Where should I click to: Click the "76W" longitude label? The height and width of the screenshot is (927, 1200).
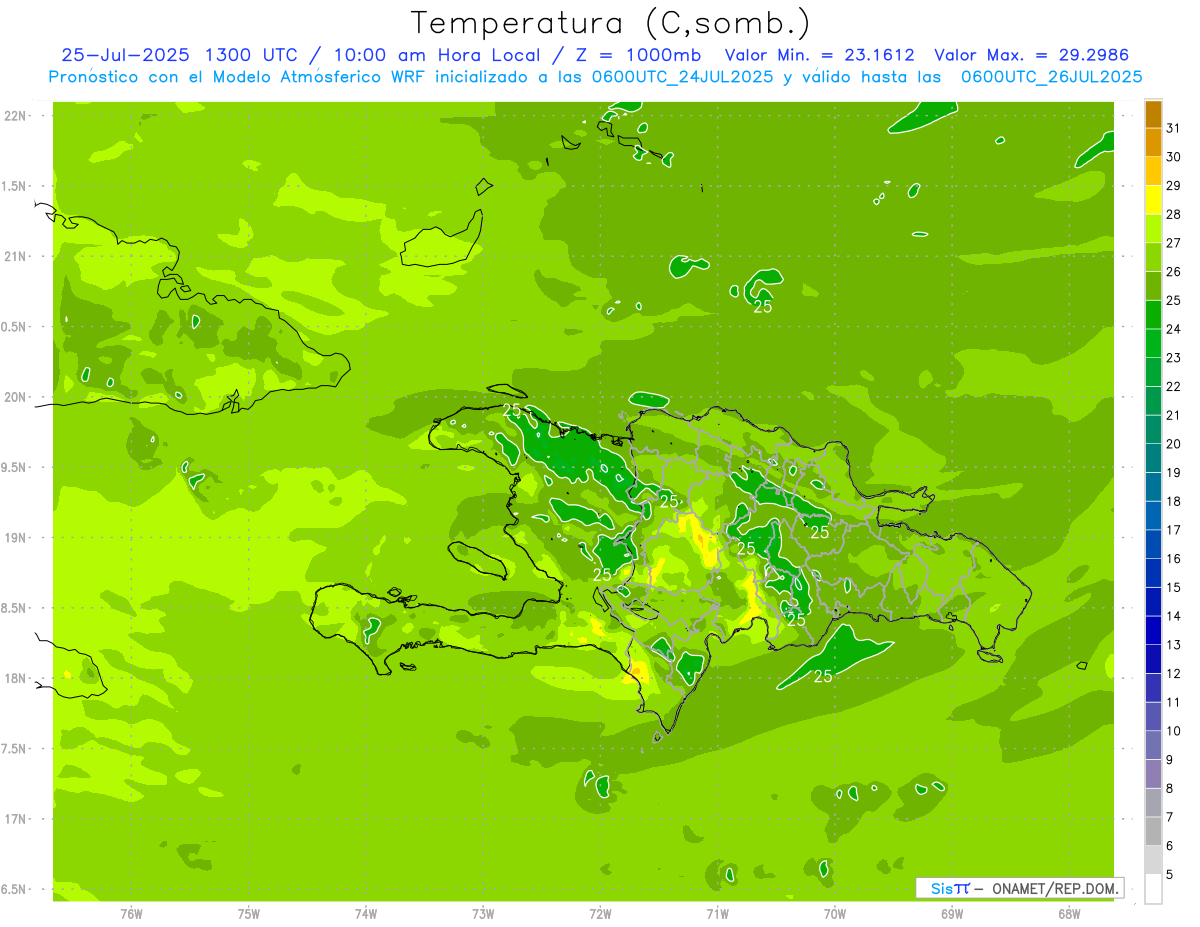point(131,913)
